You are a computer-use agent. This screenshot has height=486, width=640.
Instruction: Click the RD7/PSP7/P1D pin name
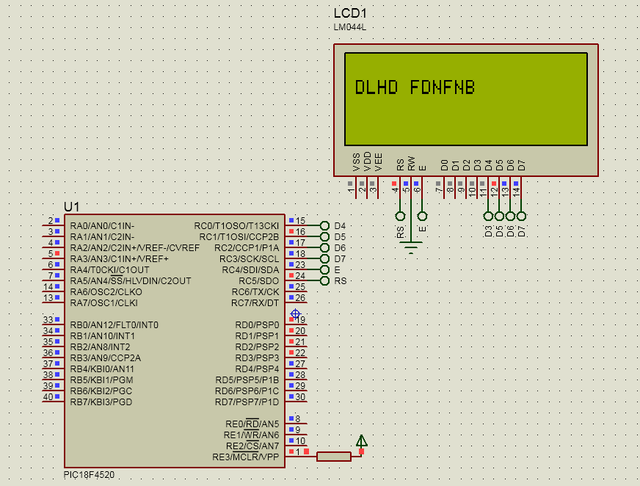point(247,402)
